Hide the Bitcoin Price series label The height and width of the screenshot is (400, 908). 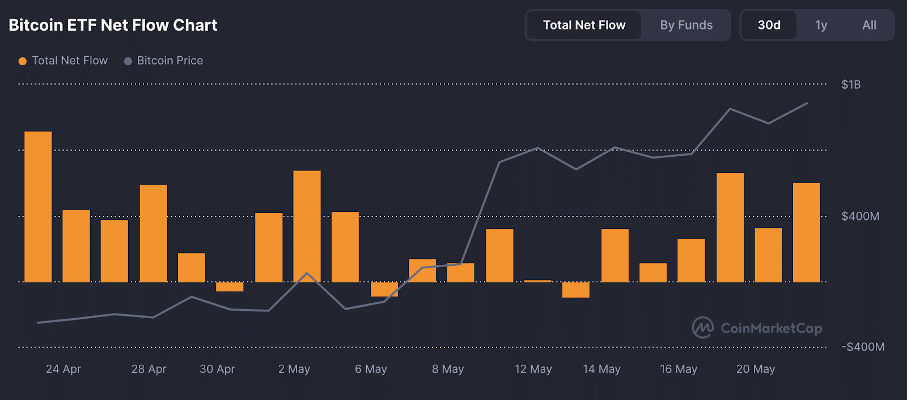(x=169, y=61)
